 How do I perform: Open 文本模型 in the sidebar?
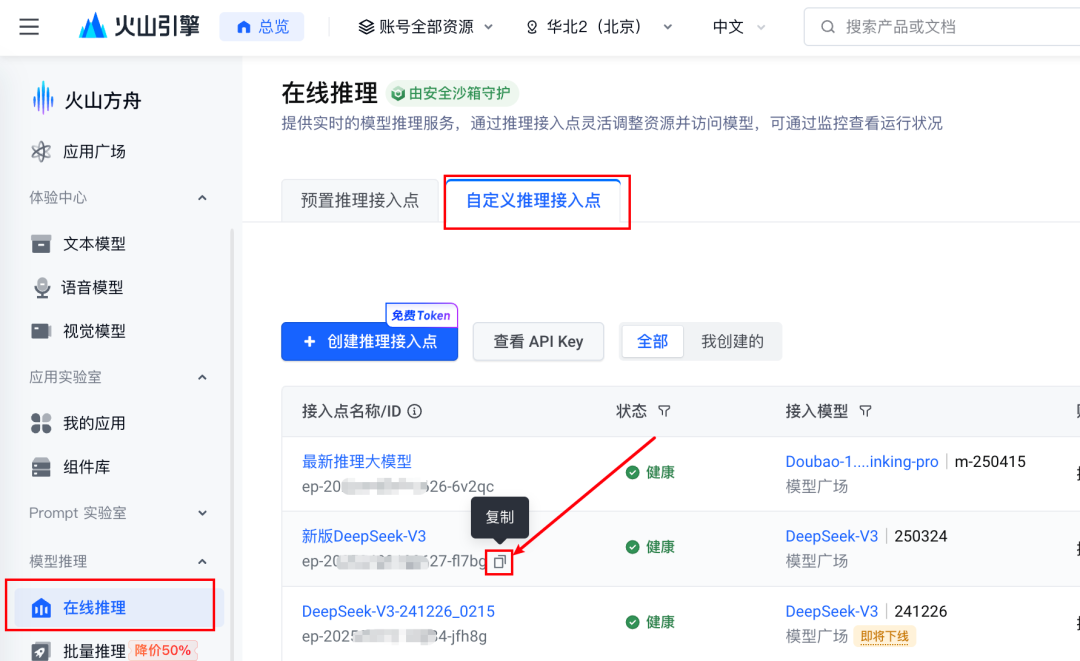94,244
